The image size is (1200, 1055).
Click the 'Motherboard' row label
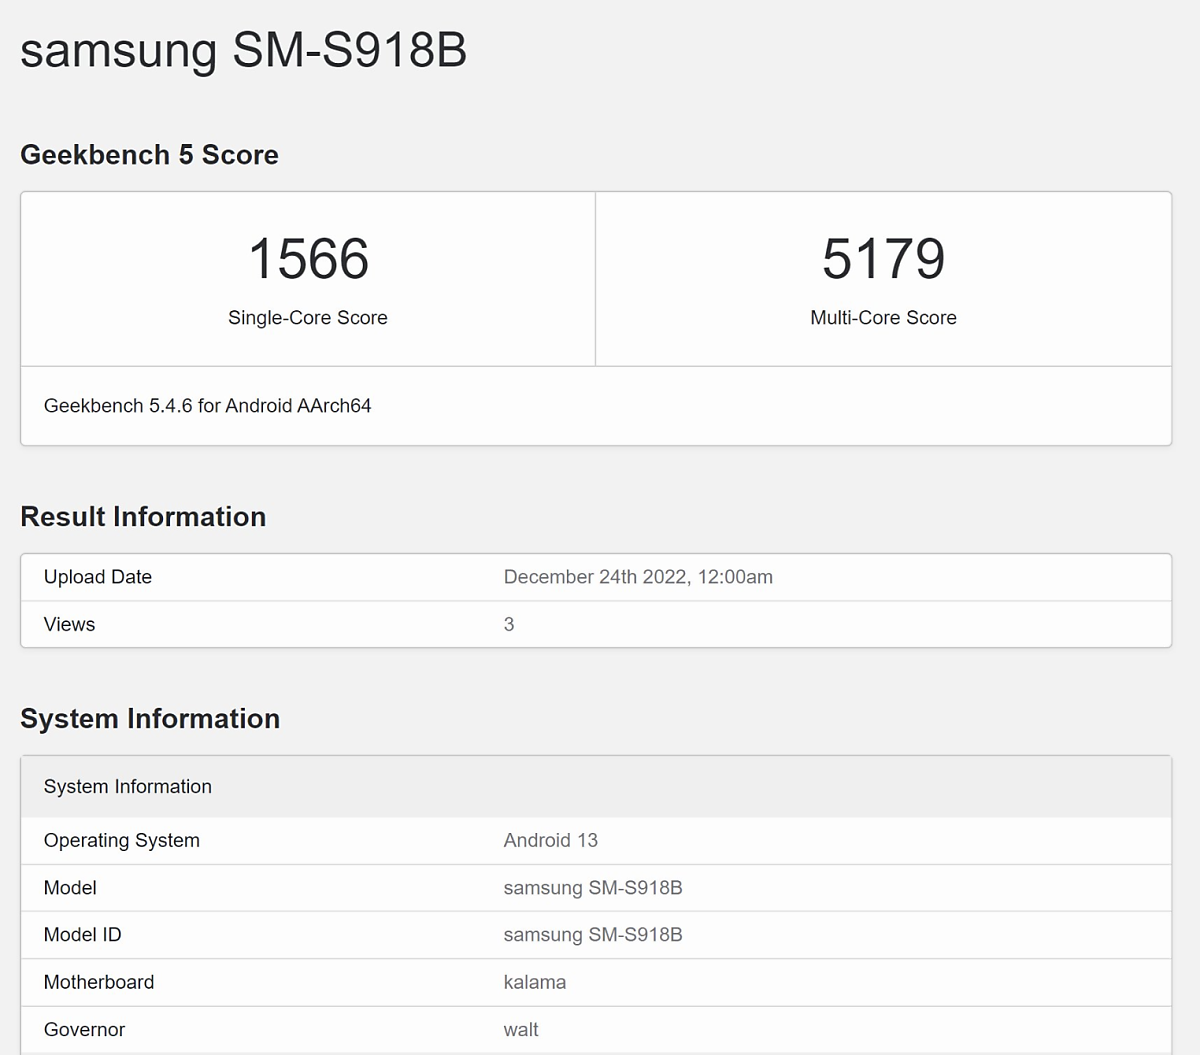pyautogui.click(x=99, y=982)
